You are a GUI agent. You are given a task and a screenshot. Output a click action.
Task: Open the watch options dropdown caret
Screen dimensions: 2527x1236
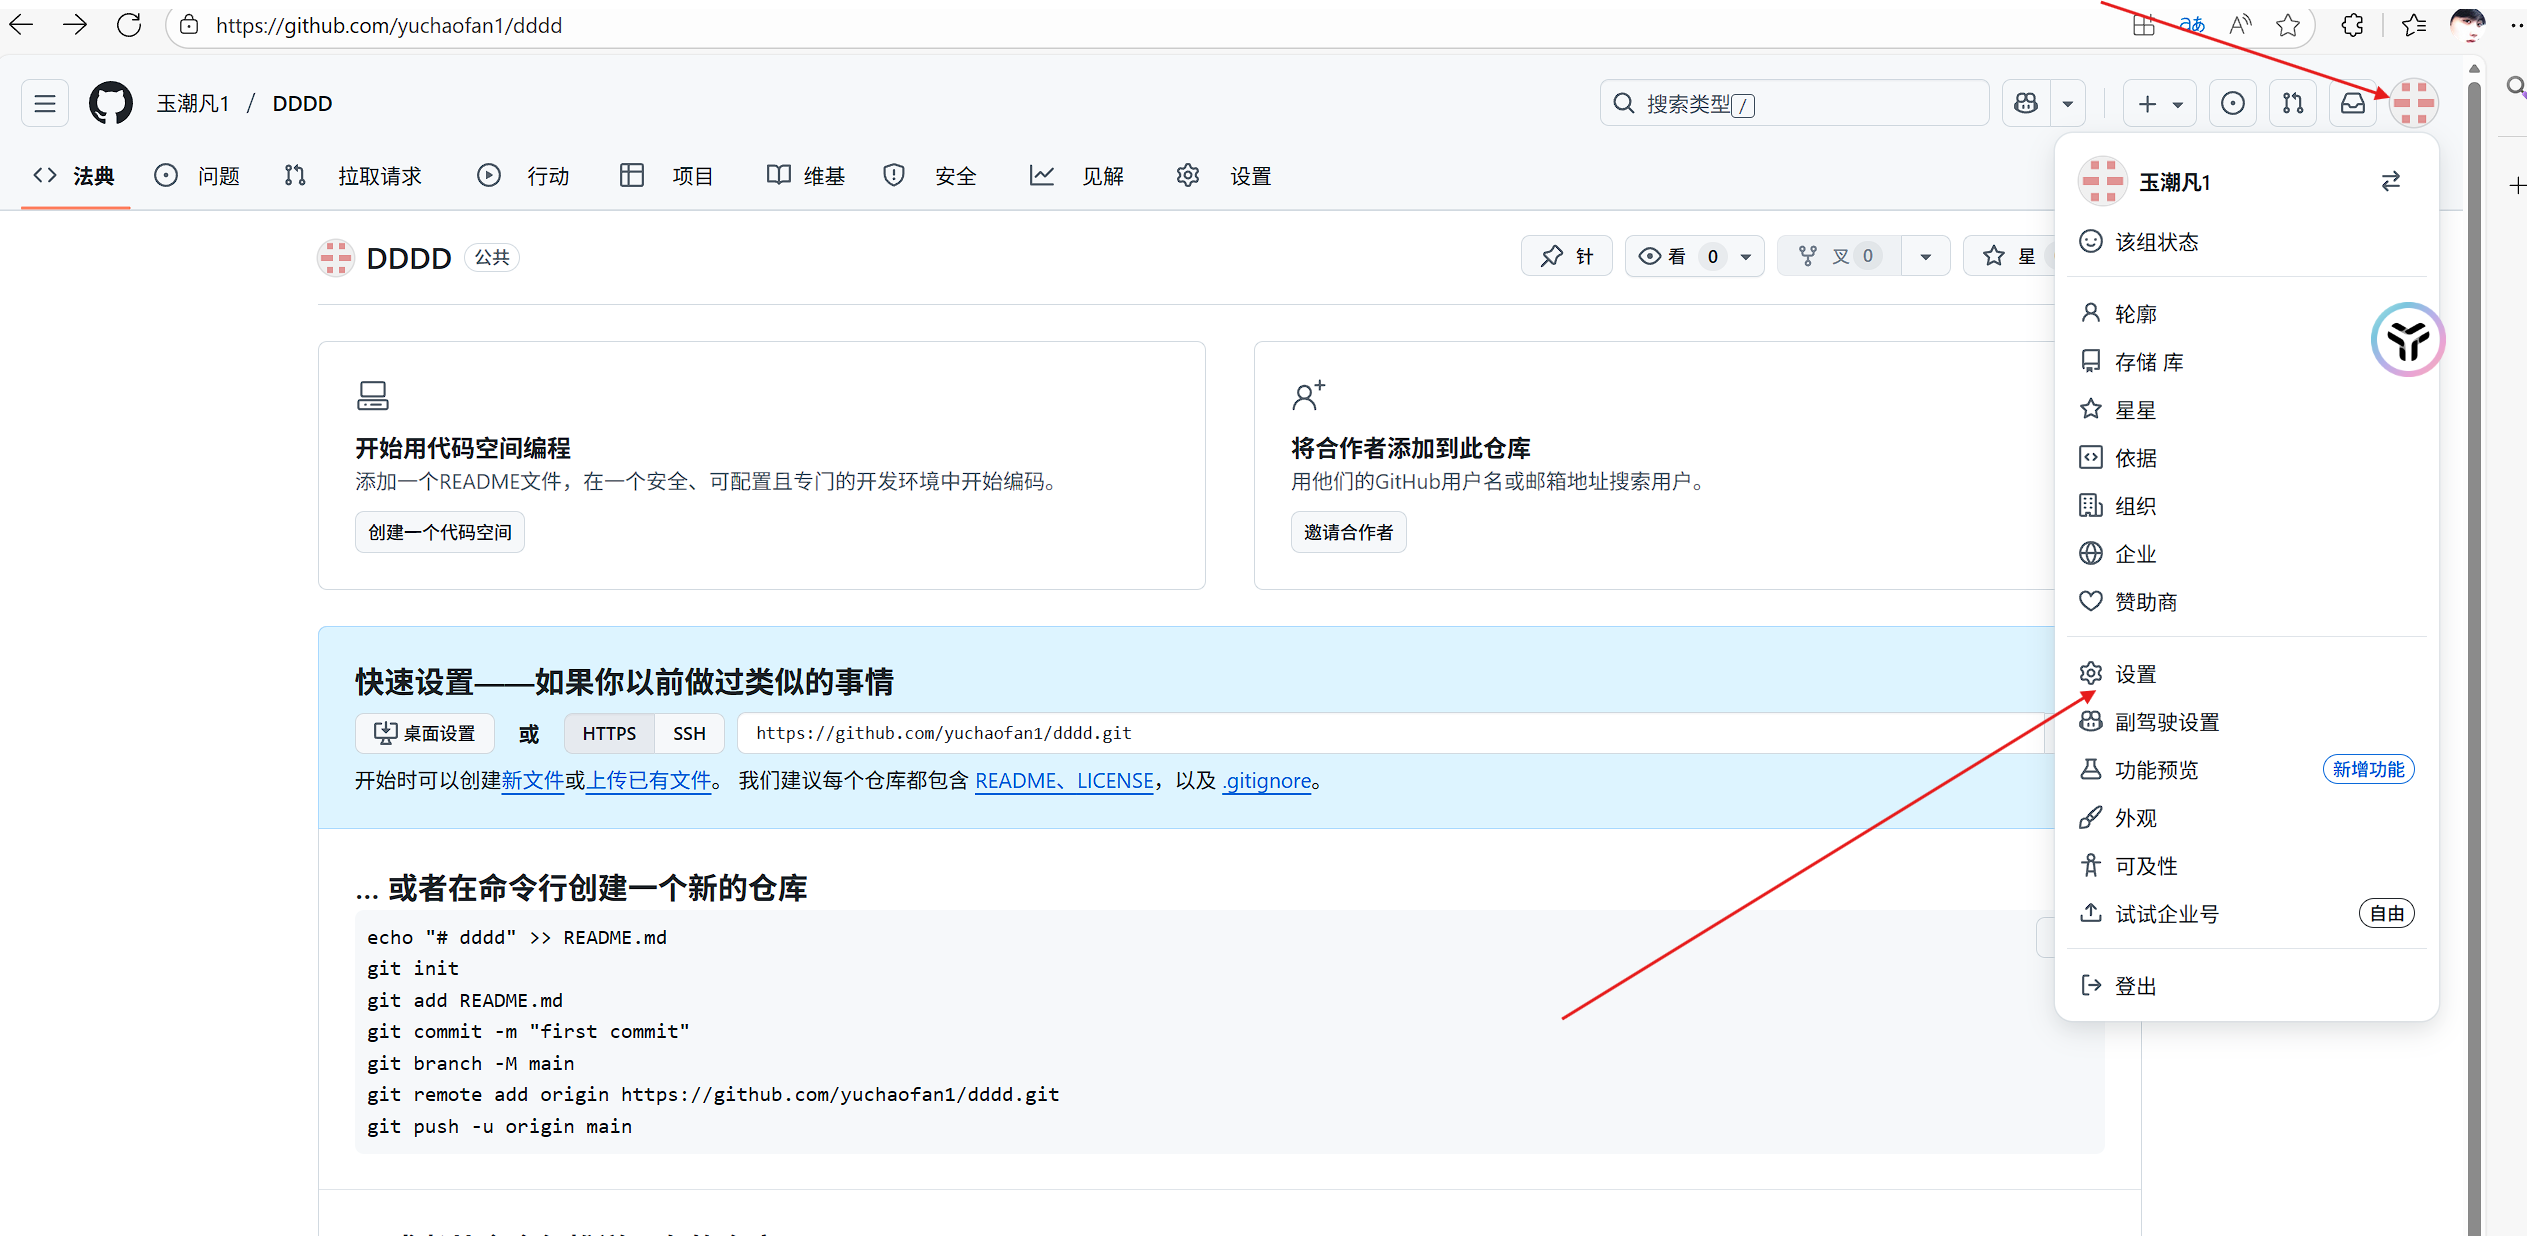pos(1744,256)
